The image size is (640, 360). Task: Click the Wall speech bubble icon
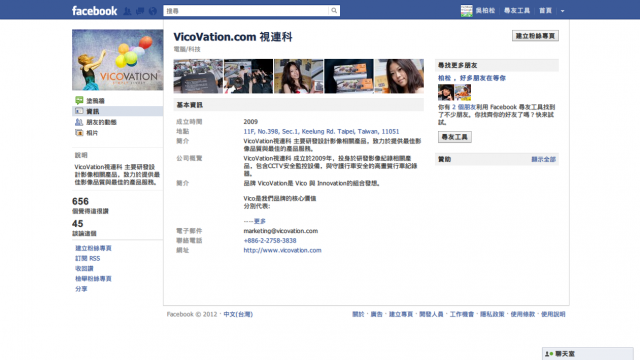79,100
